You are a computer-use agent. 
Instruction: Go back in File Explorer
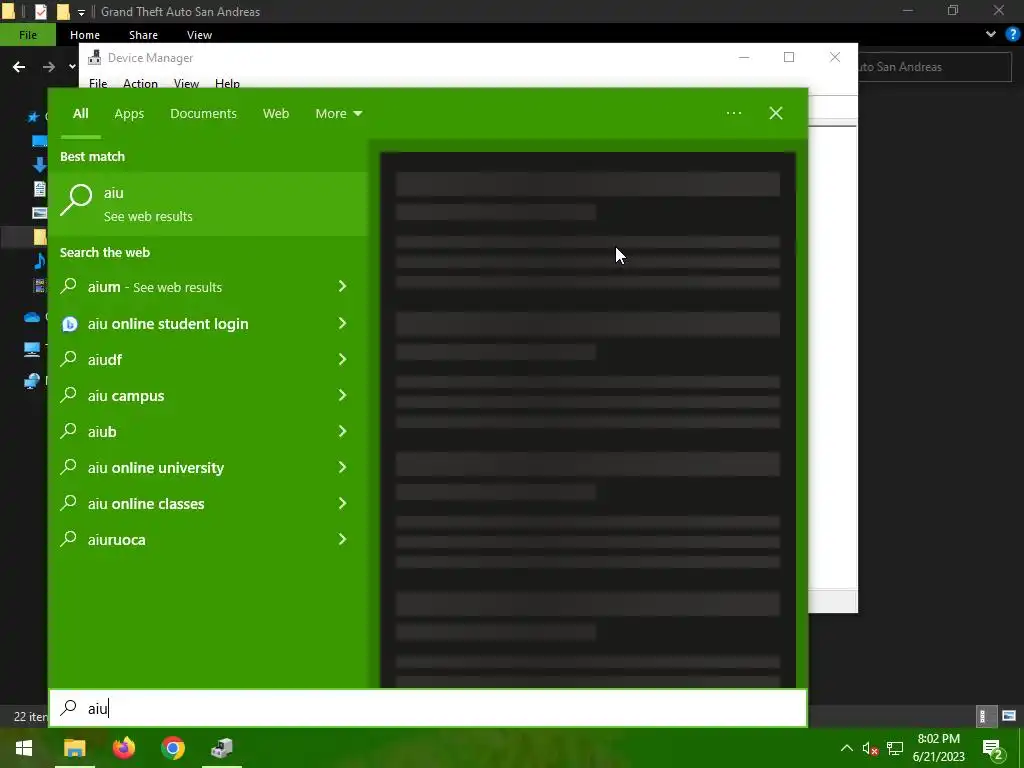point(19,67)
